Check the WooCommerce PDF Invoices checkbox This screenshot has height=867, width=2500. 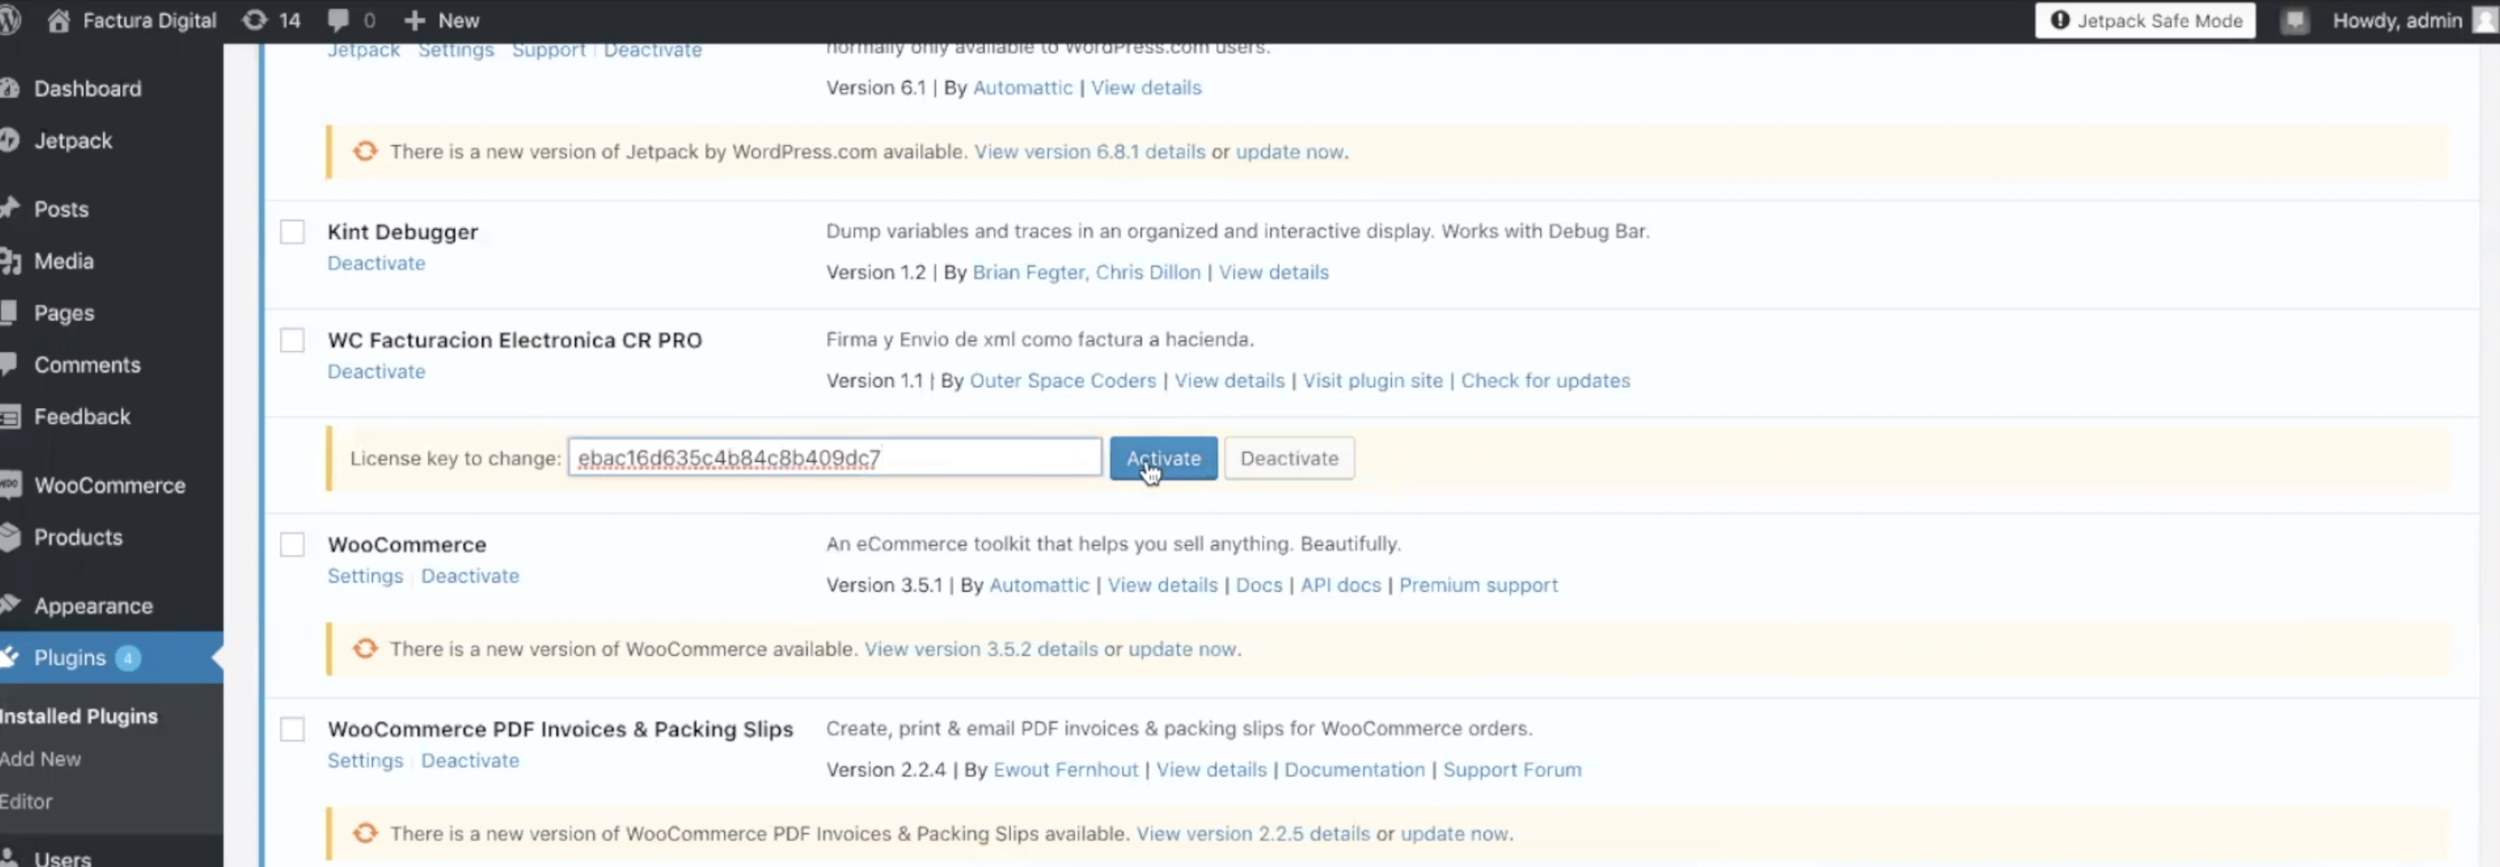pyautogui.click(x=292, y=729)
